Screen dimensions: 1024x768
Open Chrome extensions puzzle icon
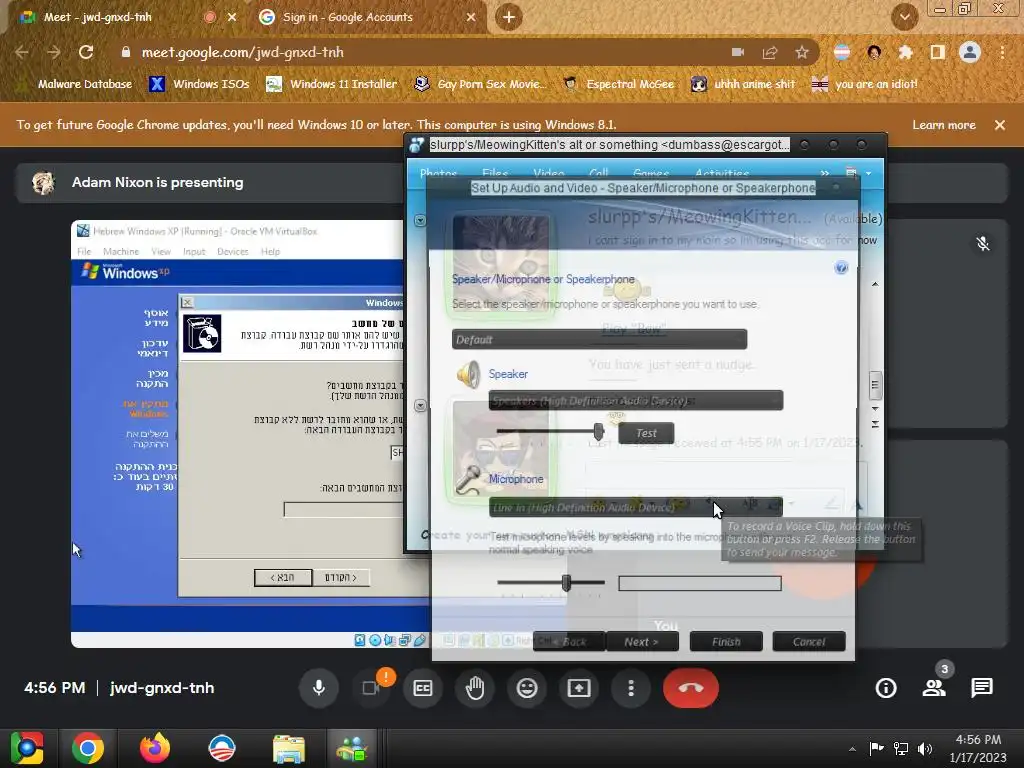905,52
